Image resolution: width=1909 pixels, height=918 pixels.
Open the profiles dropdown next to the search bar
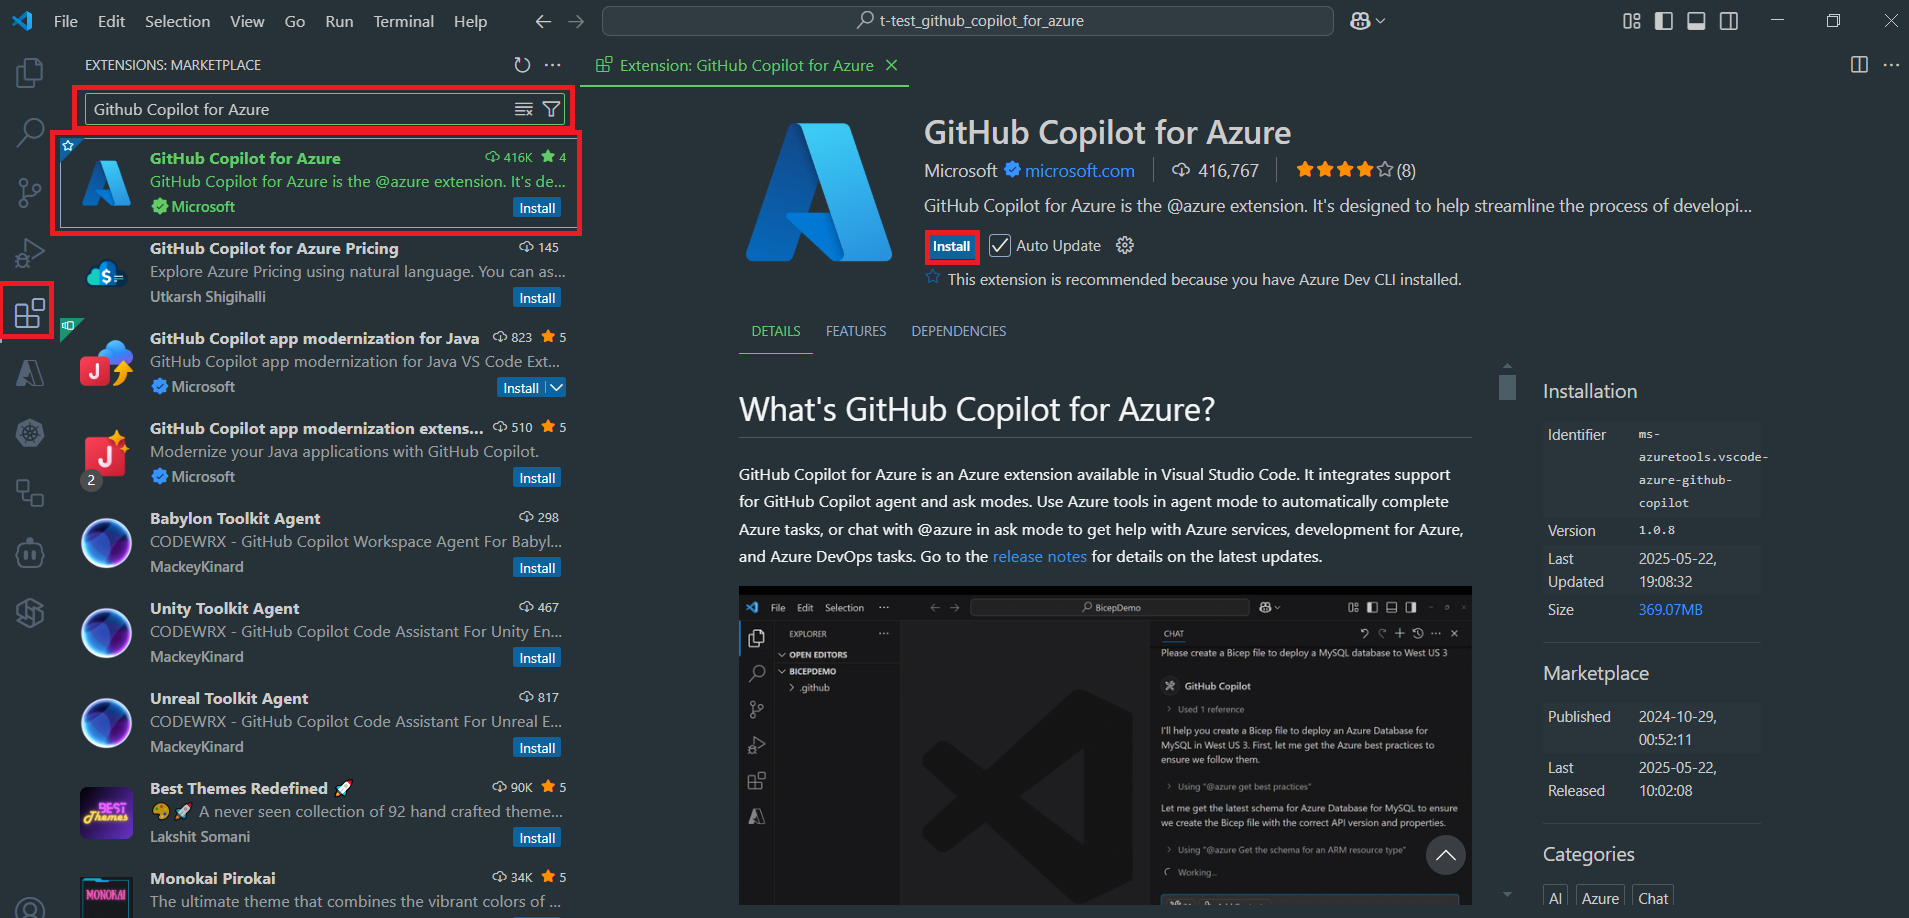[1366, 20]
